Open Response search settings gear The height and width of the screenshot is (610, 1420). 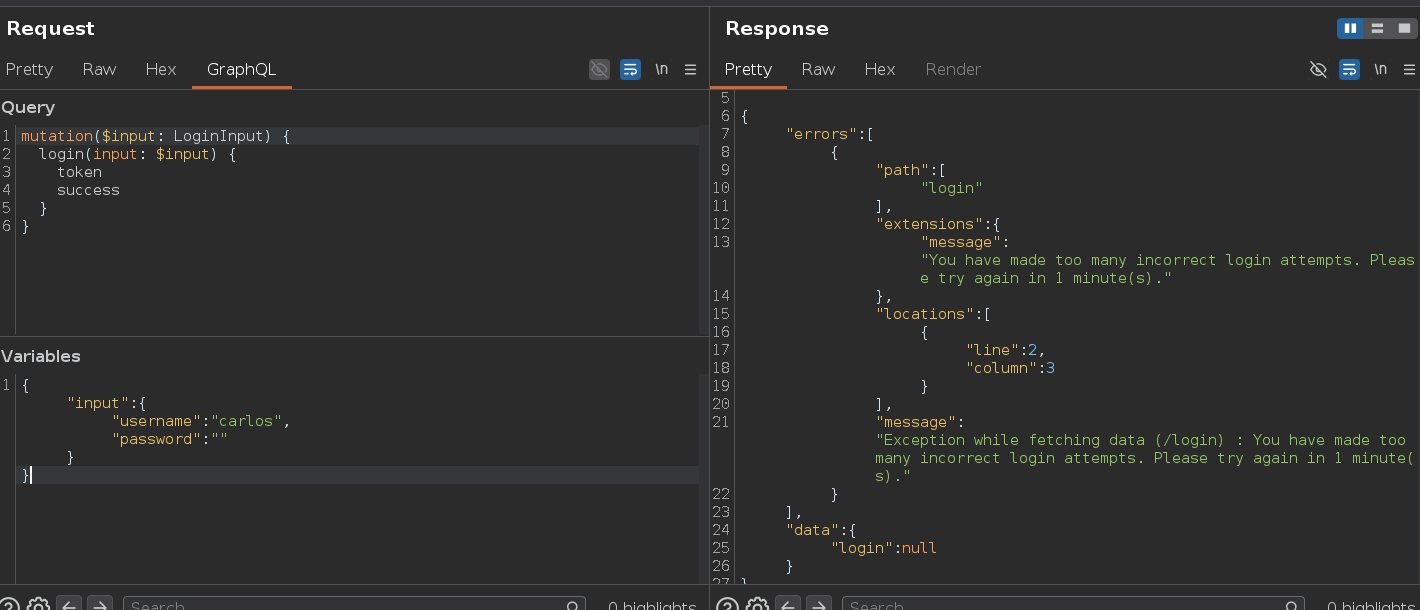click(x=757, y=606)
